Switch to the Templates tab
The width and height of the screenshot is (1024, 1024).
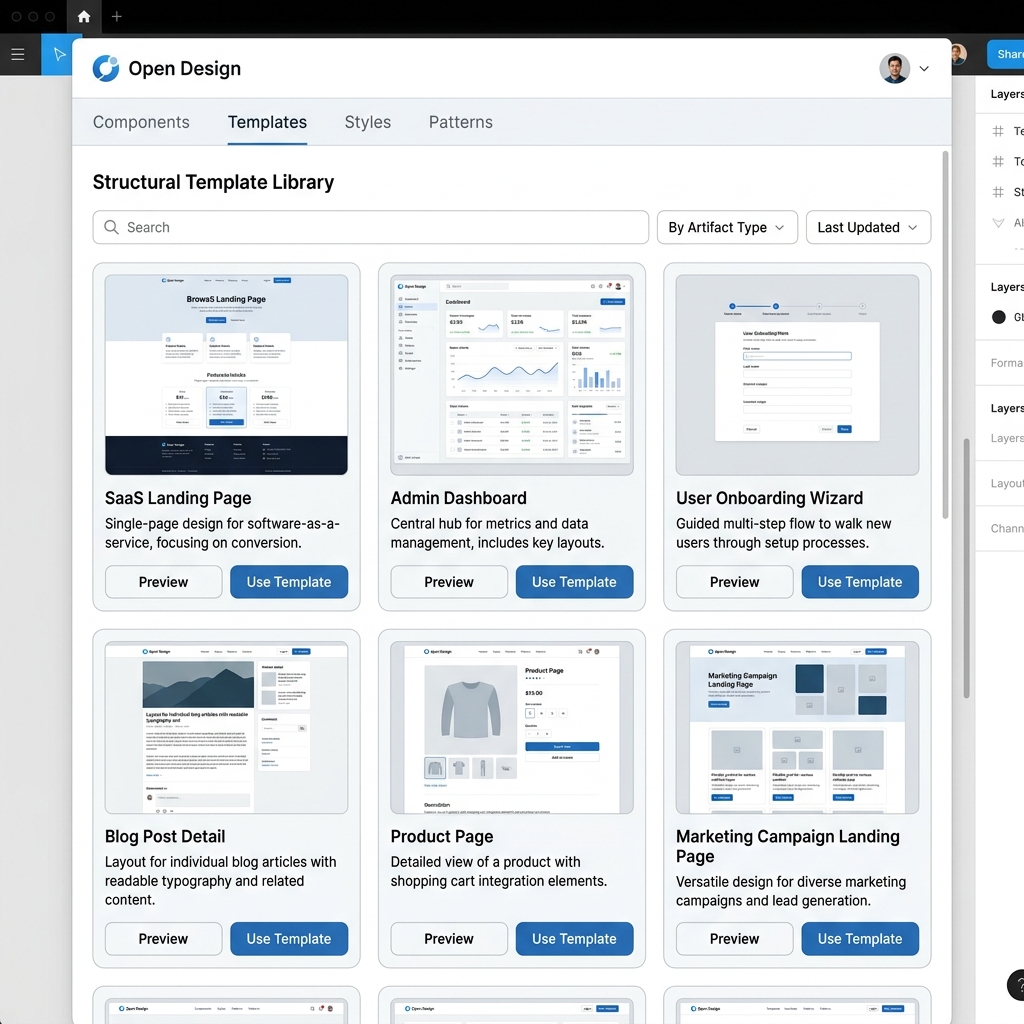267,122
